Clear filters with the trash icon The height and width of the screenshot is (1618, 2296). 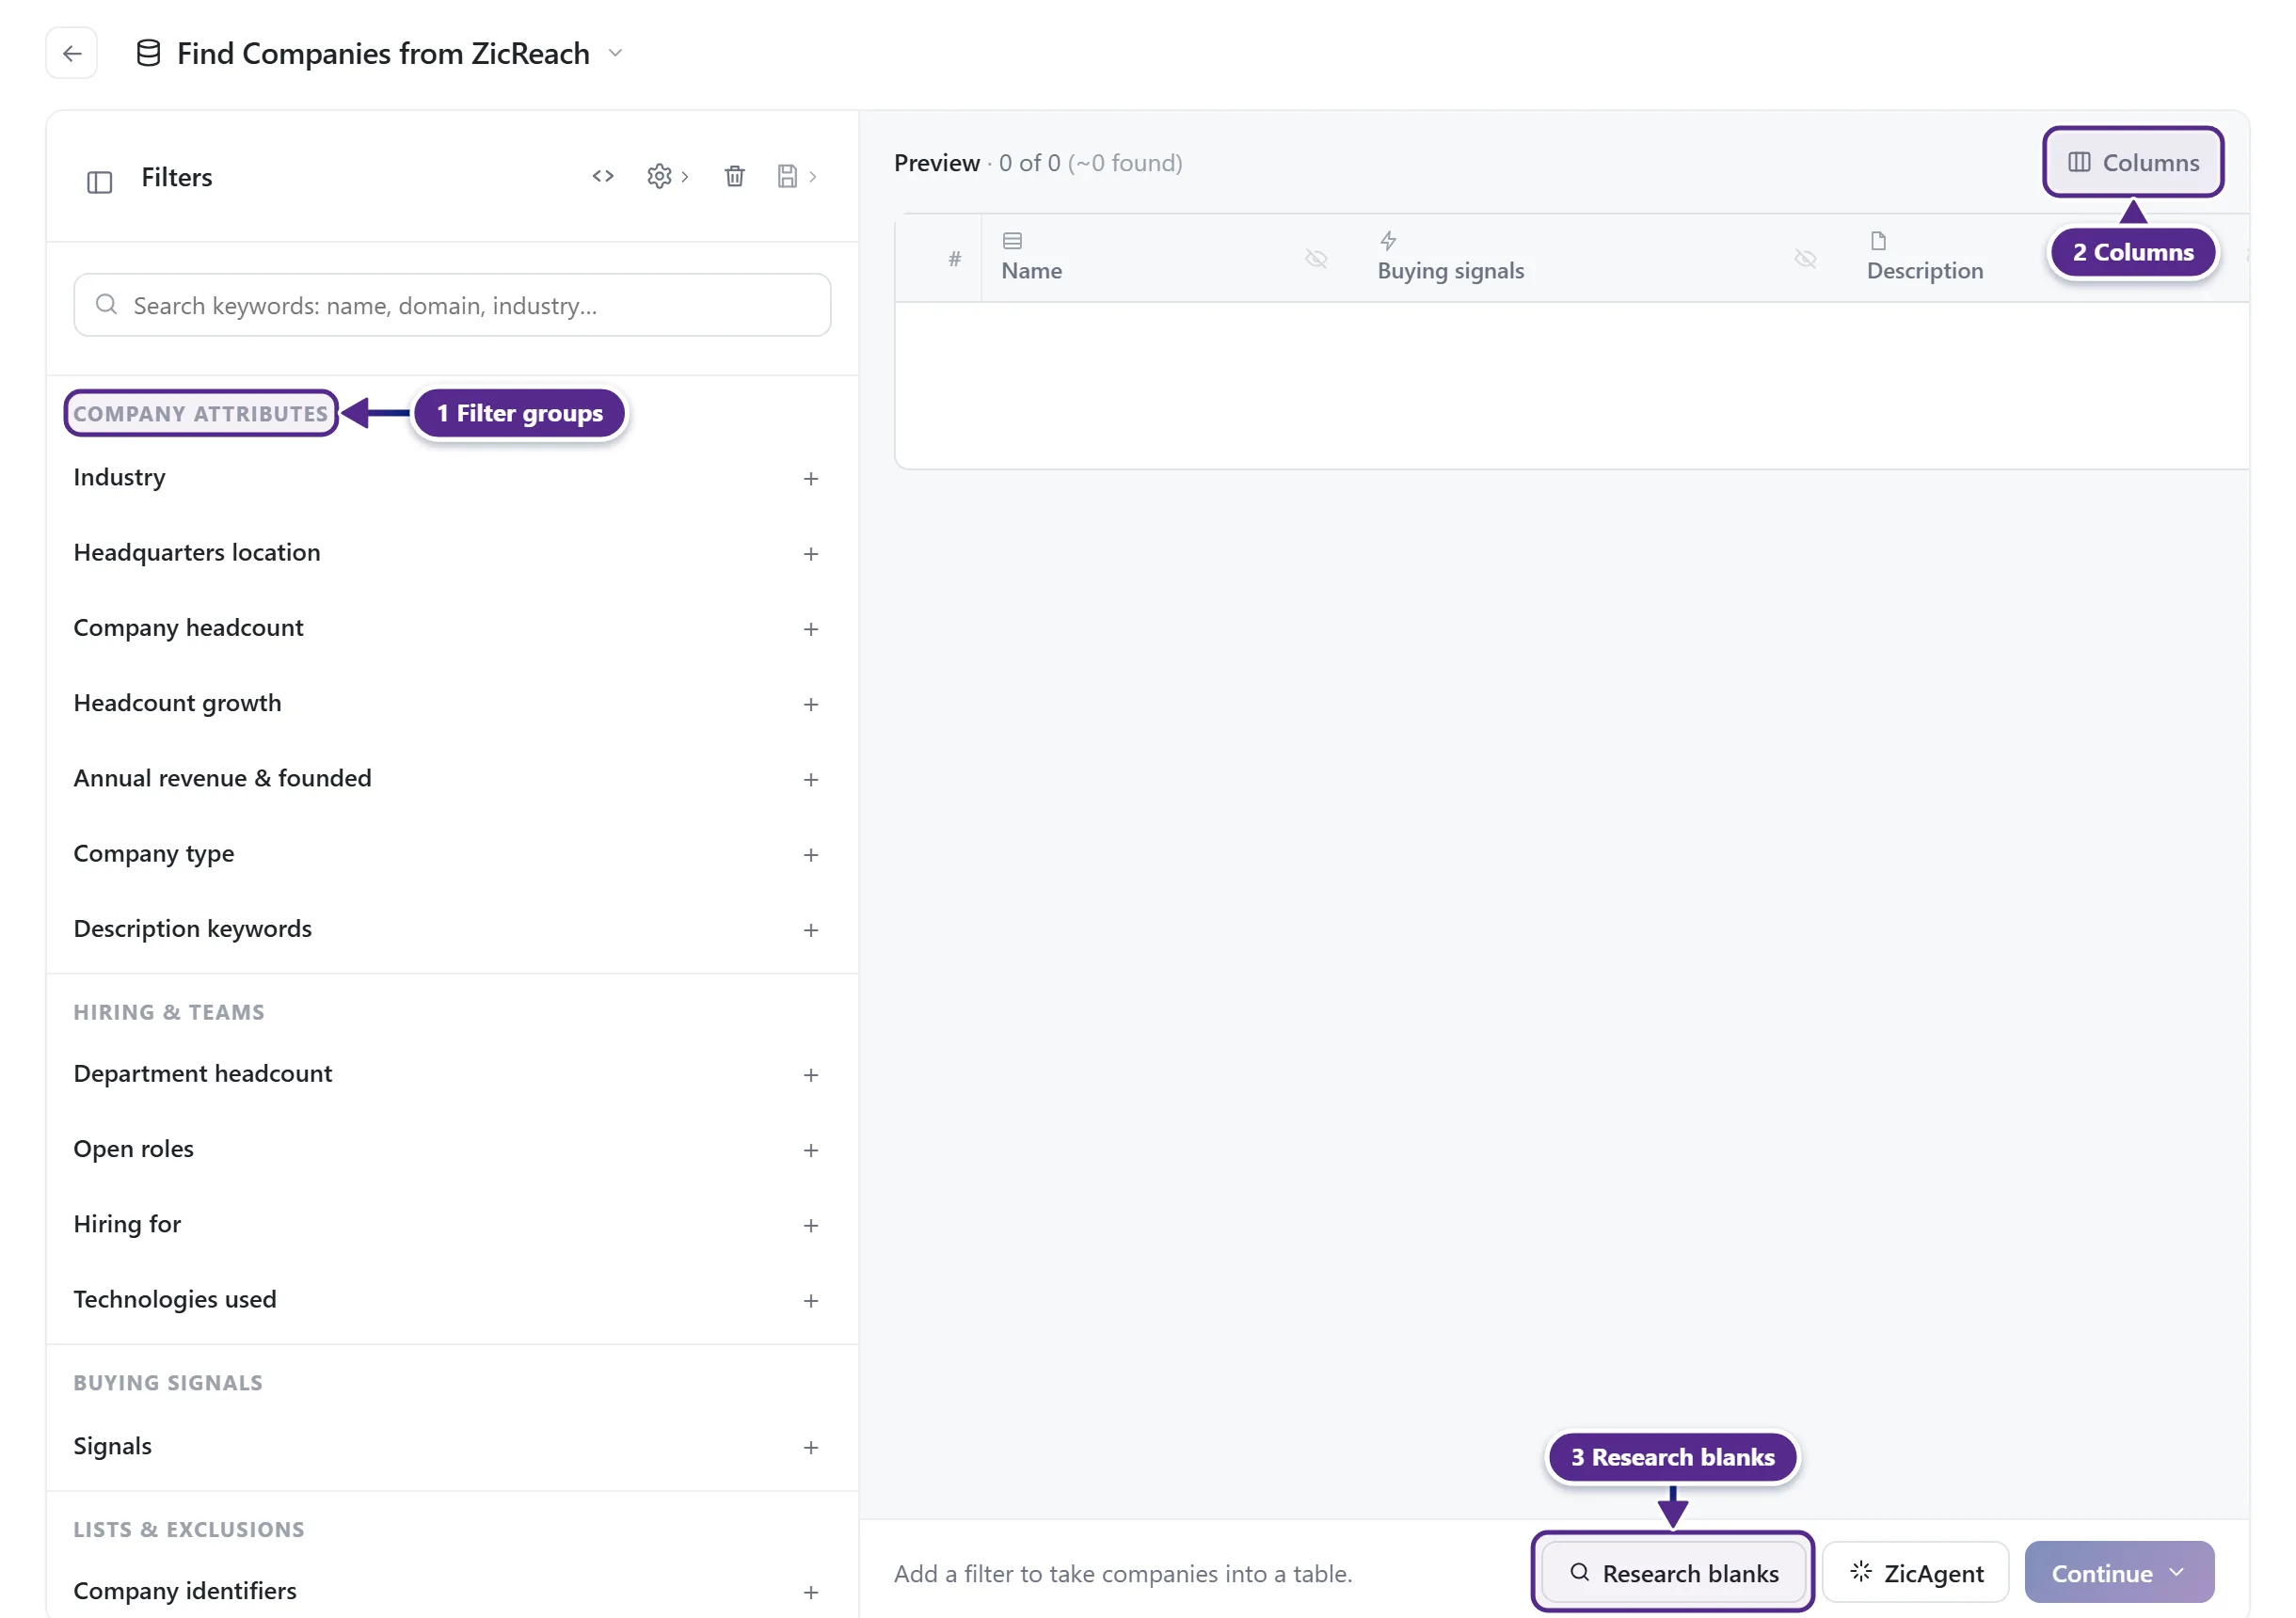point(734,176)
